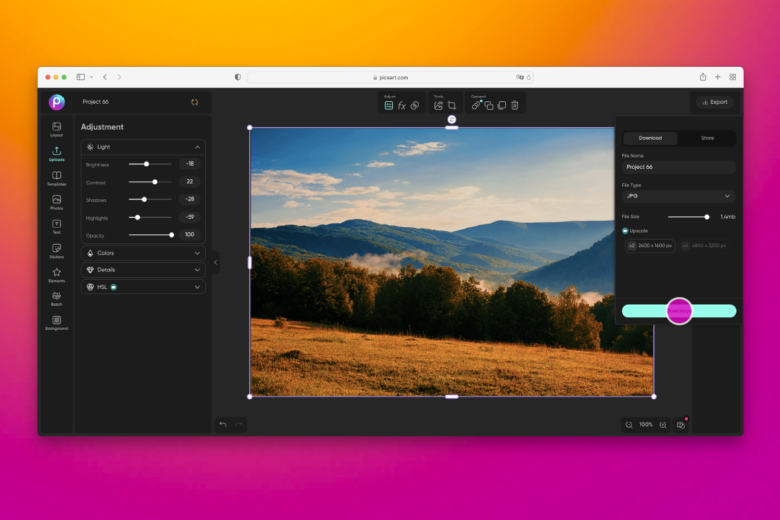Open the blend overlay icon under Adjust
This screenshot has height=520, width=780.
415,105
